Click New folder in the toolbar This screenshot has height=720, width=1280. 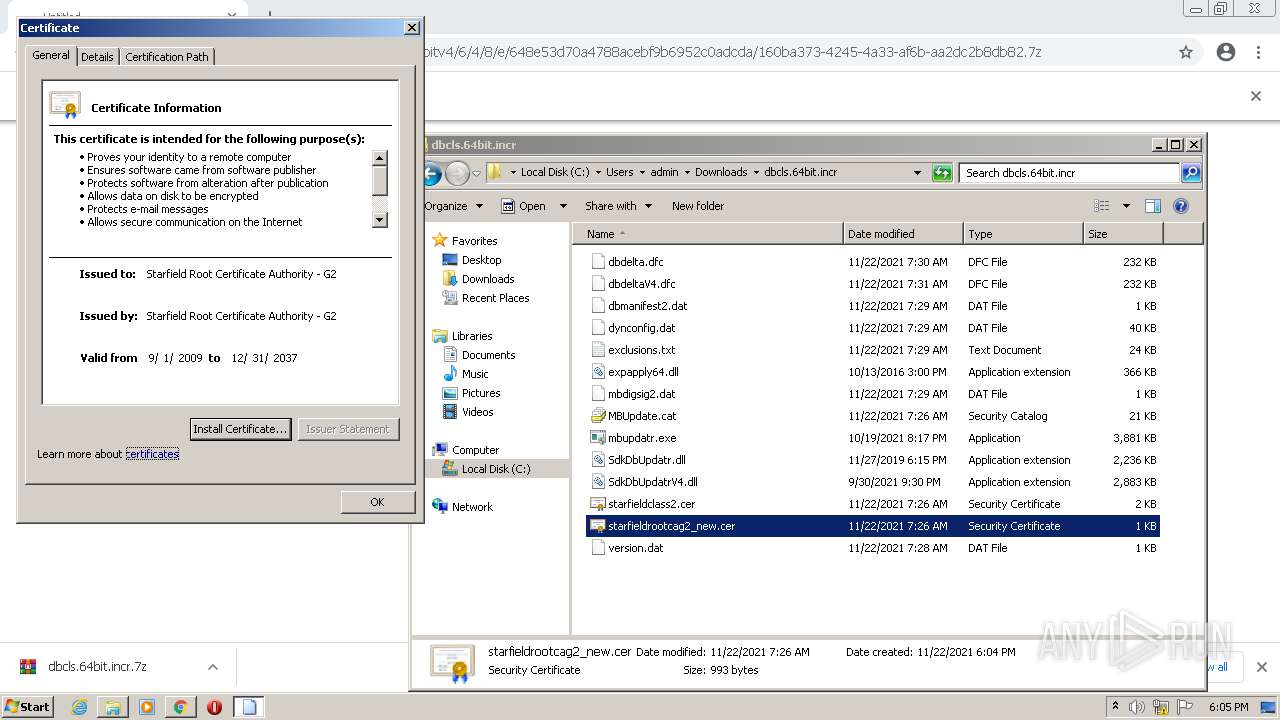(698, 206)
